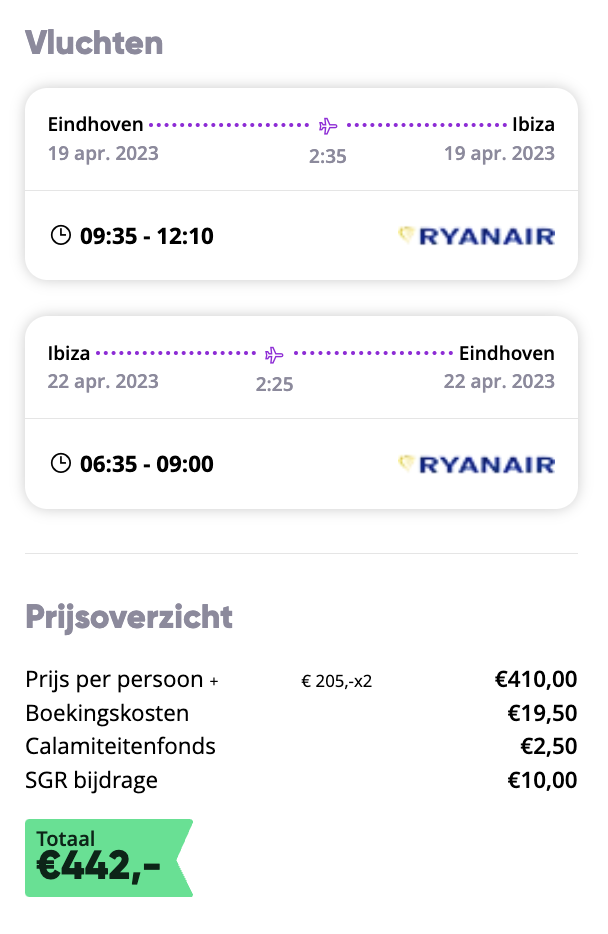
Task: Click the Boekingskosten price line
Action: click(x=301, y=713)
